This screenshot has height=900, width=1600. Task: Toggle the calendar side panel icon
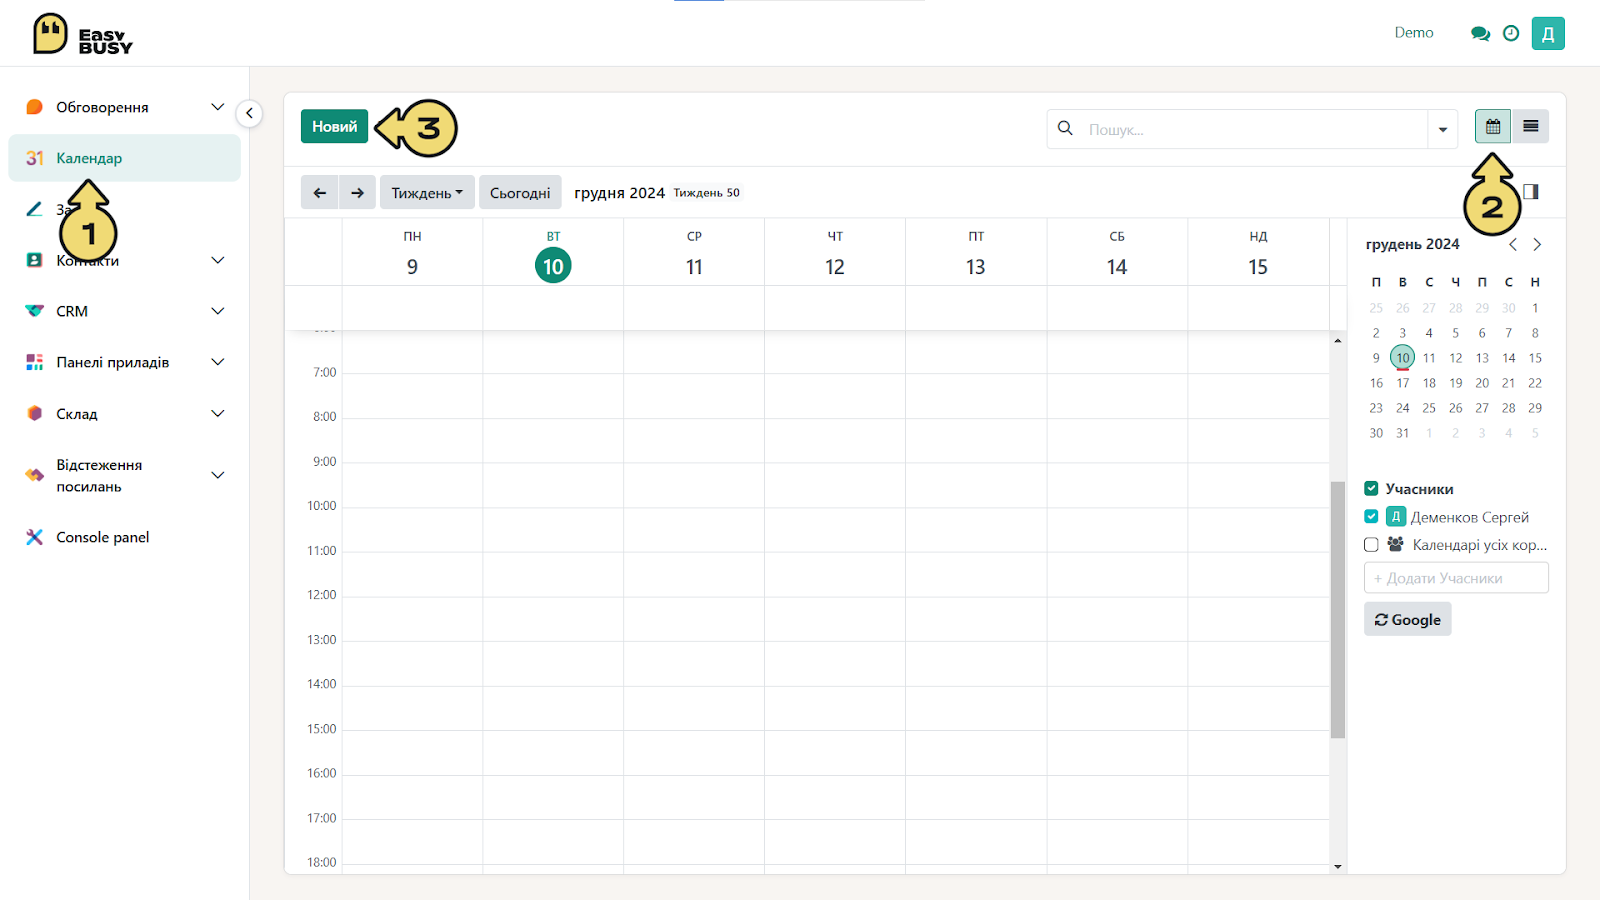click(x=1531, y=191)
